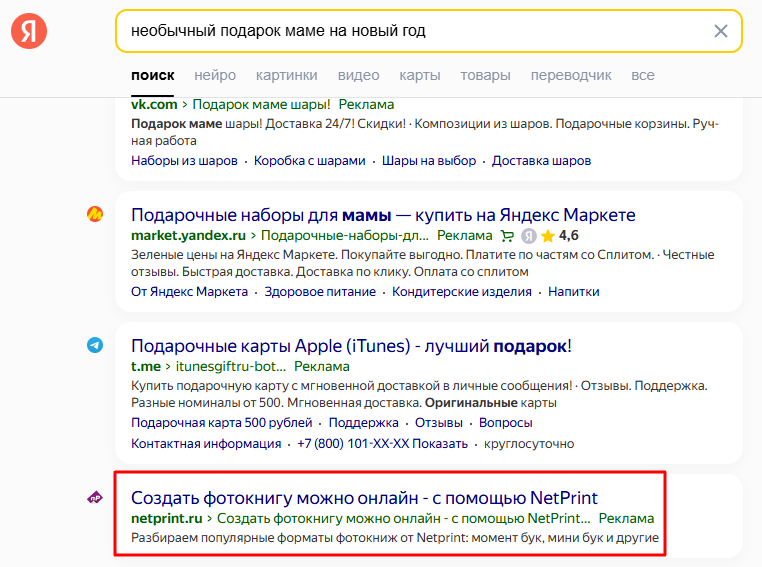Open the 'Наборы из шаров' sitelink
Image resolution: width=762 pixels, height=567 pixels.
point(184,160)
